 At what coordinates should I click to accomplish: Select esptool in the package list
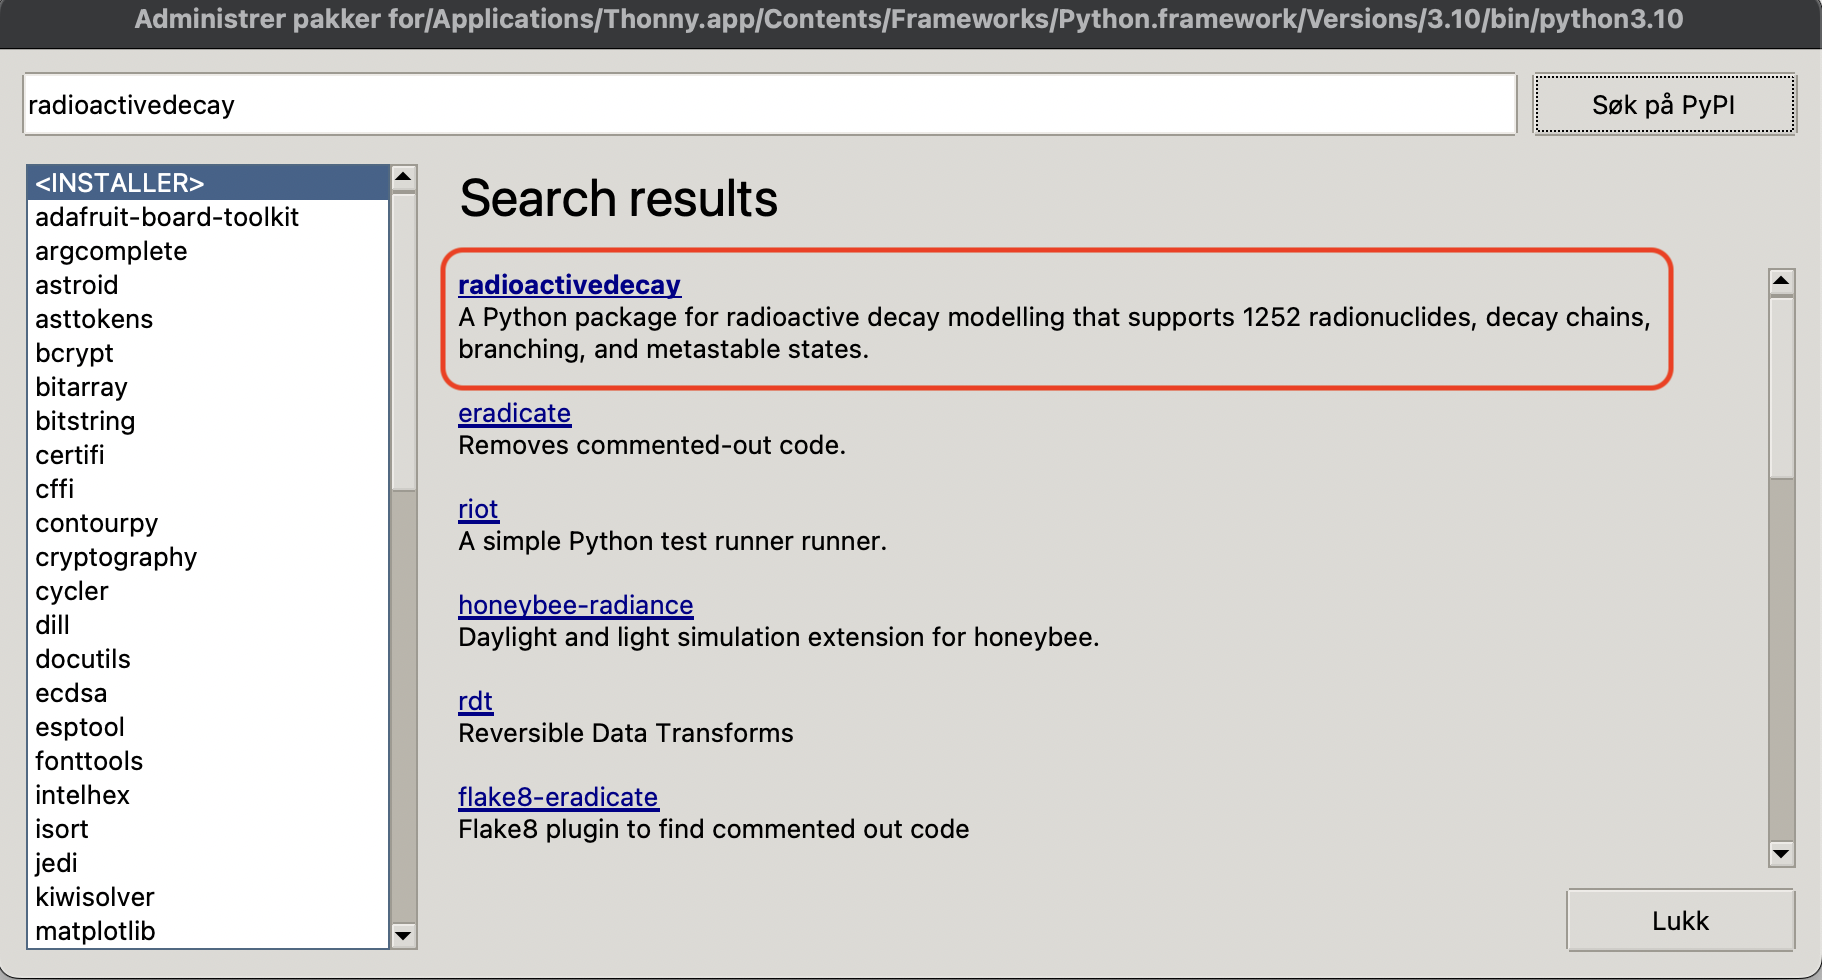80,727
